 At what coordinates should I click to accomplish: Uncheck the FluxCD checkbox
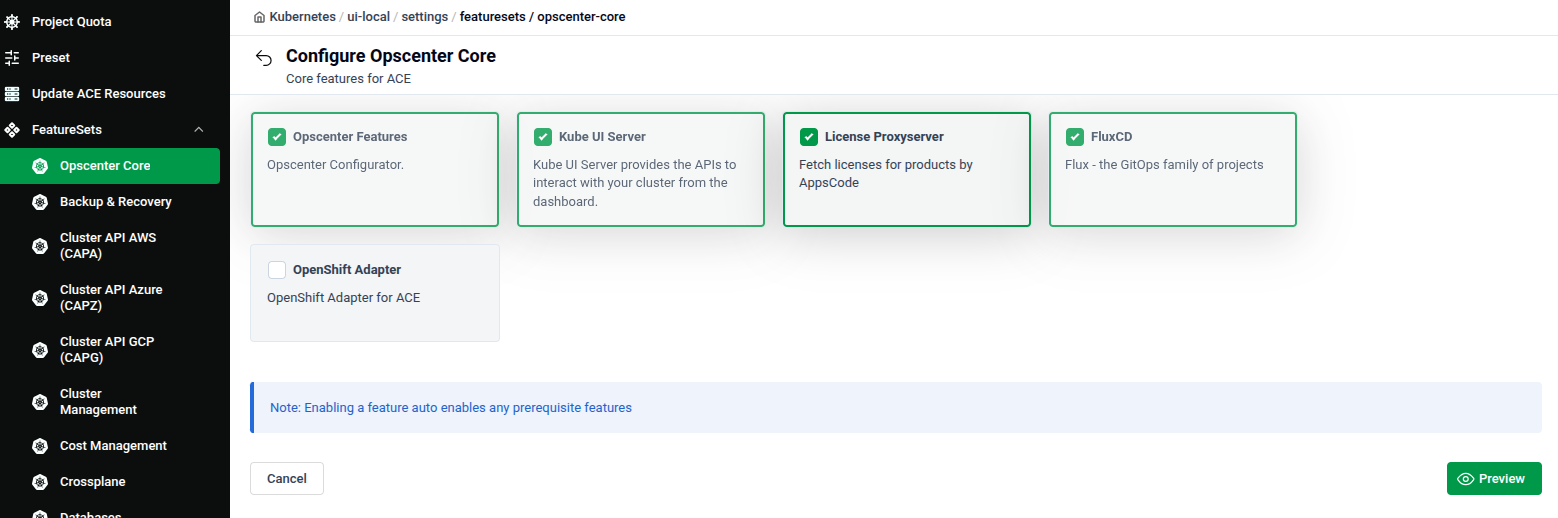click(1075, 137)
